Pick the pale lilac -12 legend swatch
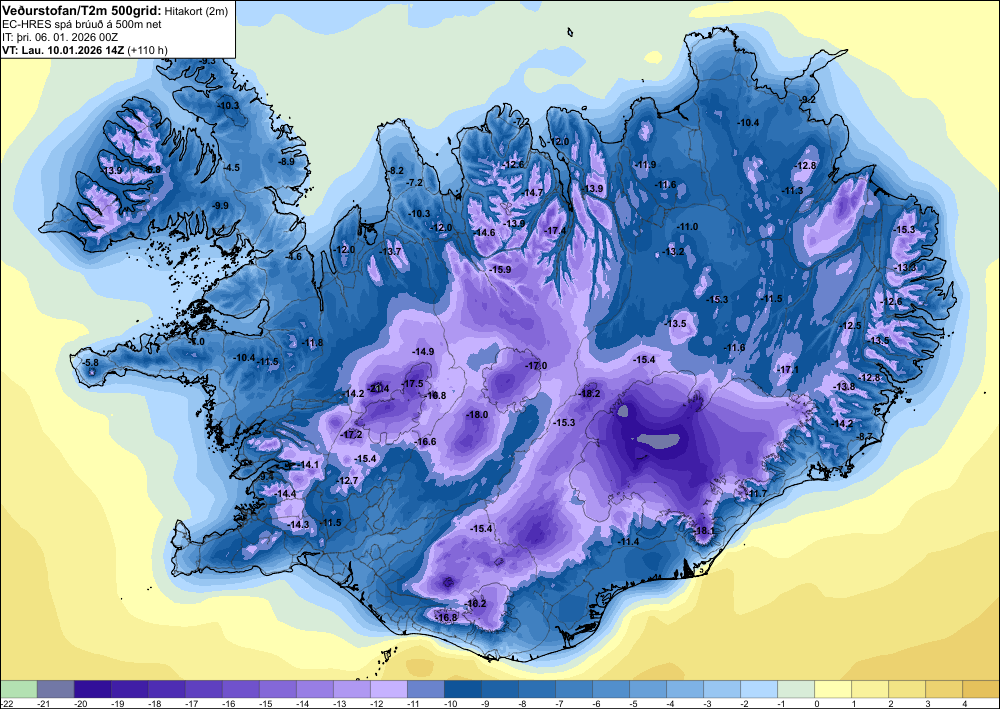1000x709 pixels. [389, 689]
